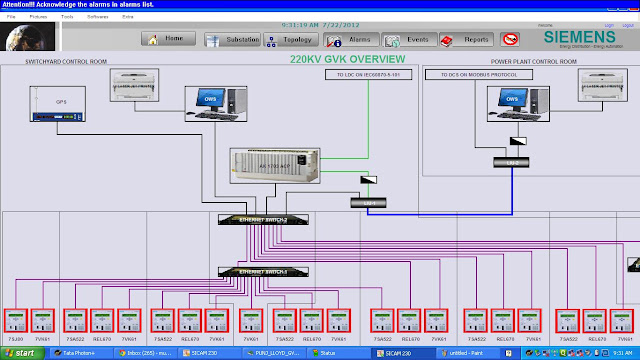Open the Reports section

pos(467,40)
